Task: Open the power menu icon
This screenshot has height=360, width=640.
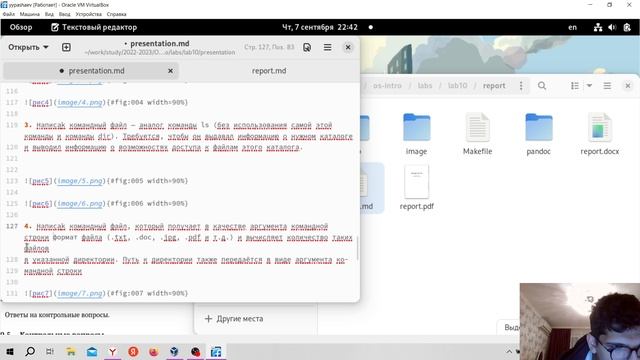Action: tap(627, 27)
